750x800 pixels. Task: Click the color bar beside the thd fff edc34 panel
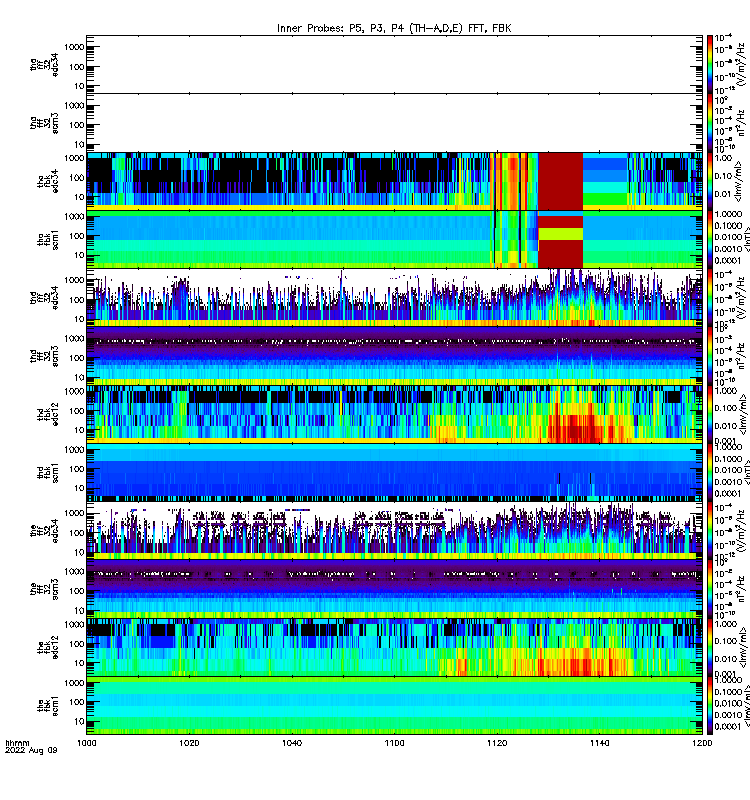710,297
